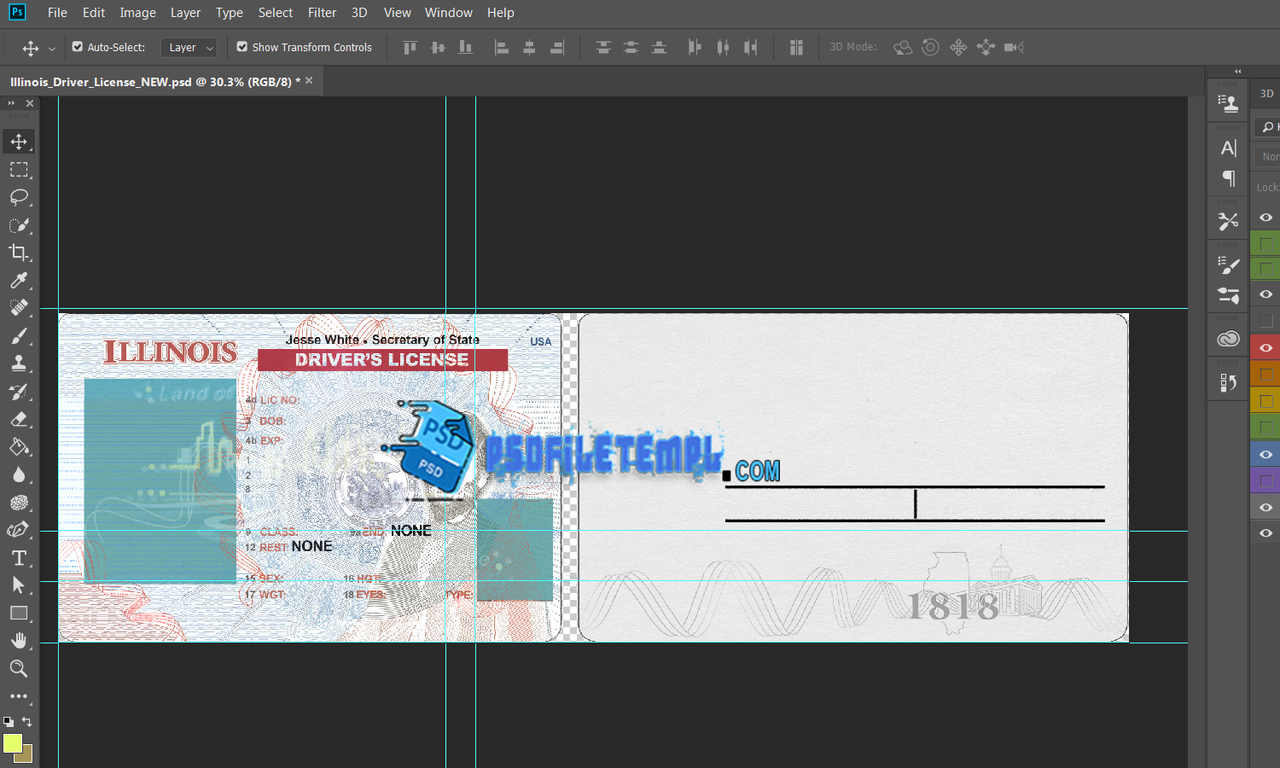The height and width of the screenshot is (768, 1280).
Task: Select the History Brush tool
Action: point(19,391)
